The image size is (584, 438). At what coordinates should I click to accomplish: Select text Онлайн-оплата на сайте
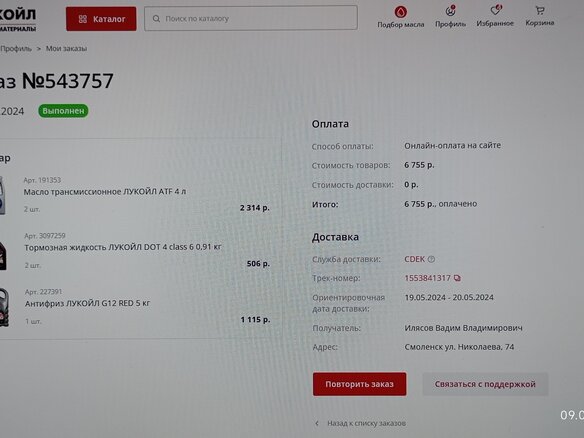(453, 145)
